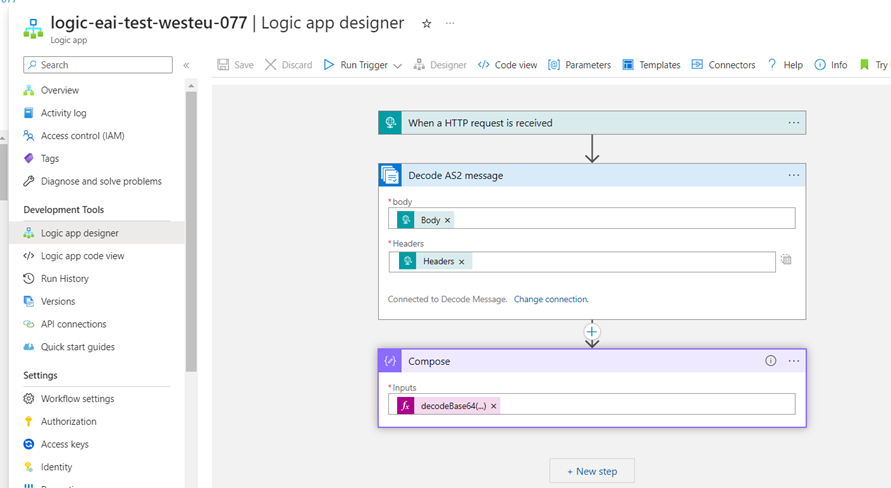Switch to Designer in toolbar

click(x=440, y=65)
